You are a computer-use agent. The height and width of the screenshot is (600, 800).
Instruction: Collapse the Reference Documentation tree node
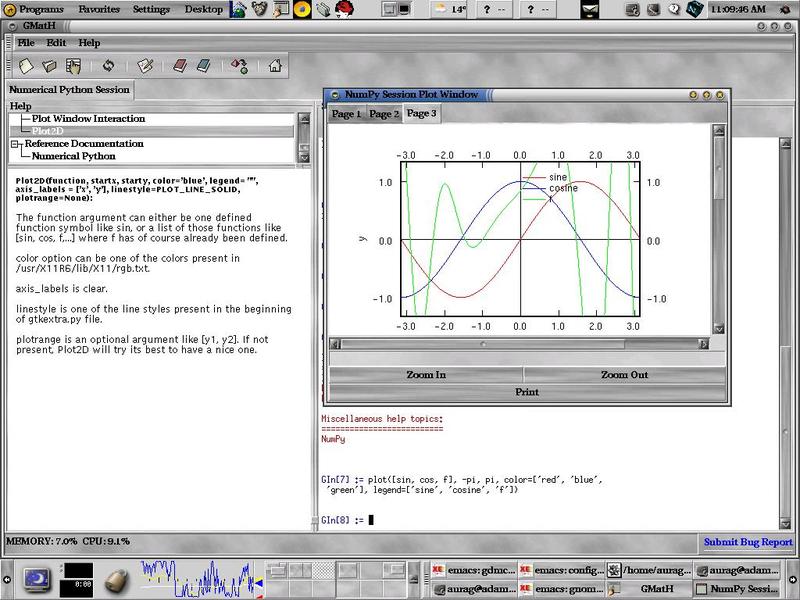click(x=15, y=144)
